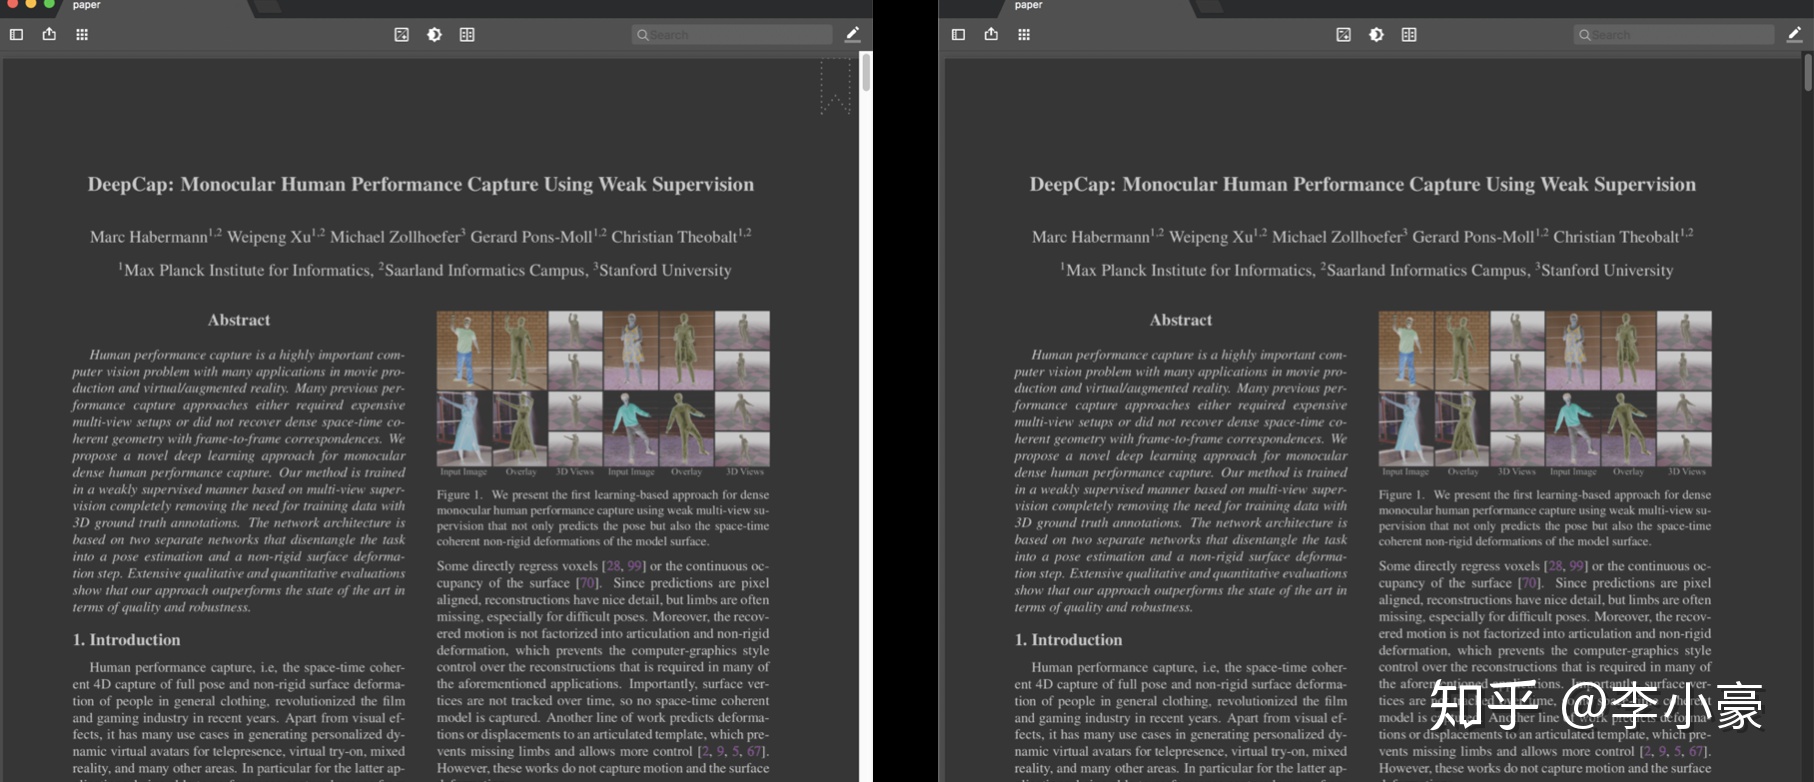Switch to two-page view in the left window
1814x782 pixels.
[467, 34]
